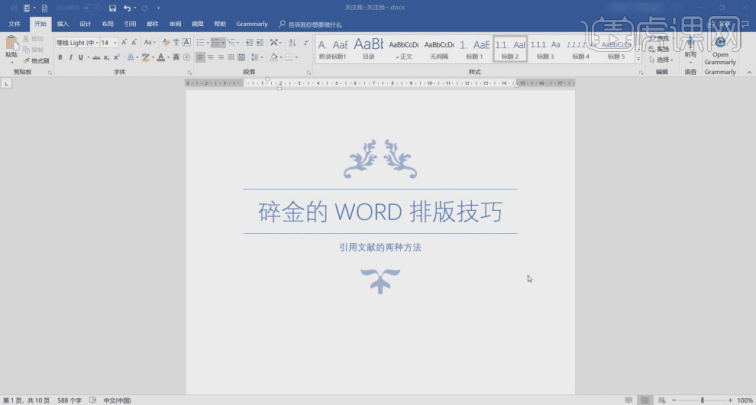Clear all formatting with eraser icon

(166, 42)
